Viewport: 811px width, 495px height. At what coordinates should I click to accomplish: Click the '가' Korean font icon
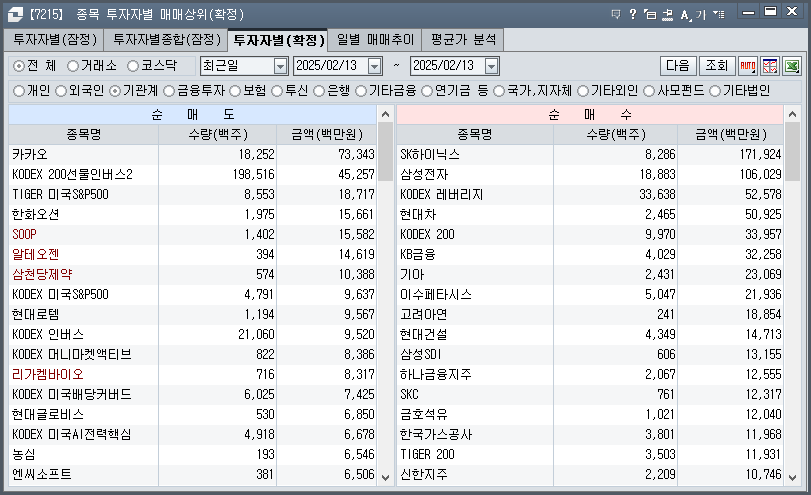pyautogui.click(x=701, y=14)
